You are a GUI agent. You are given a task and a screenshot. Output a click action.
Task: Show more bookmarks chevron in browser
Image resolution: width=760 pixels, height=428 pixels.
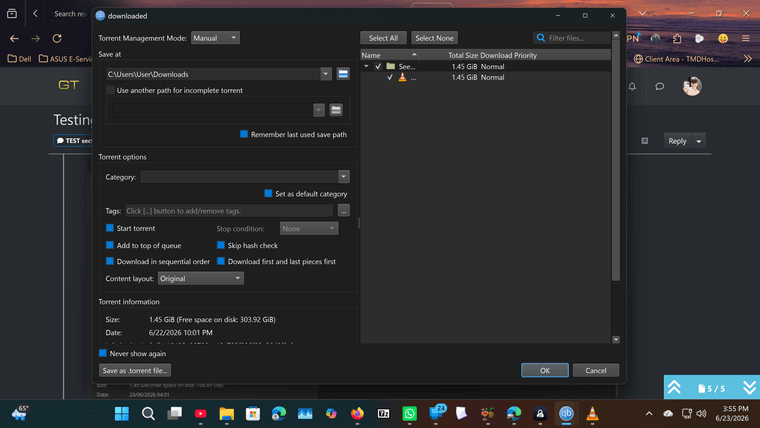coord(748,59)
